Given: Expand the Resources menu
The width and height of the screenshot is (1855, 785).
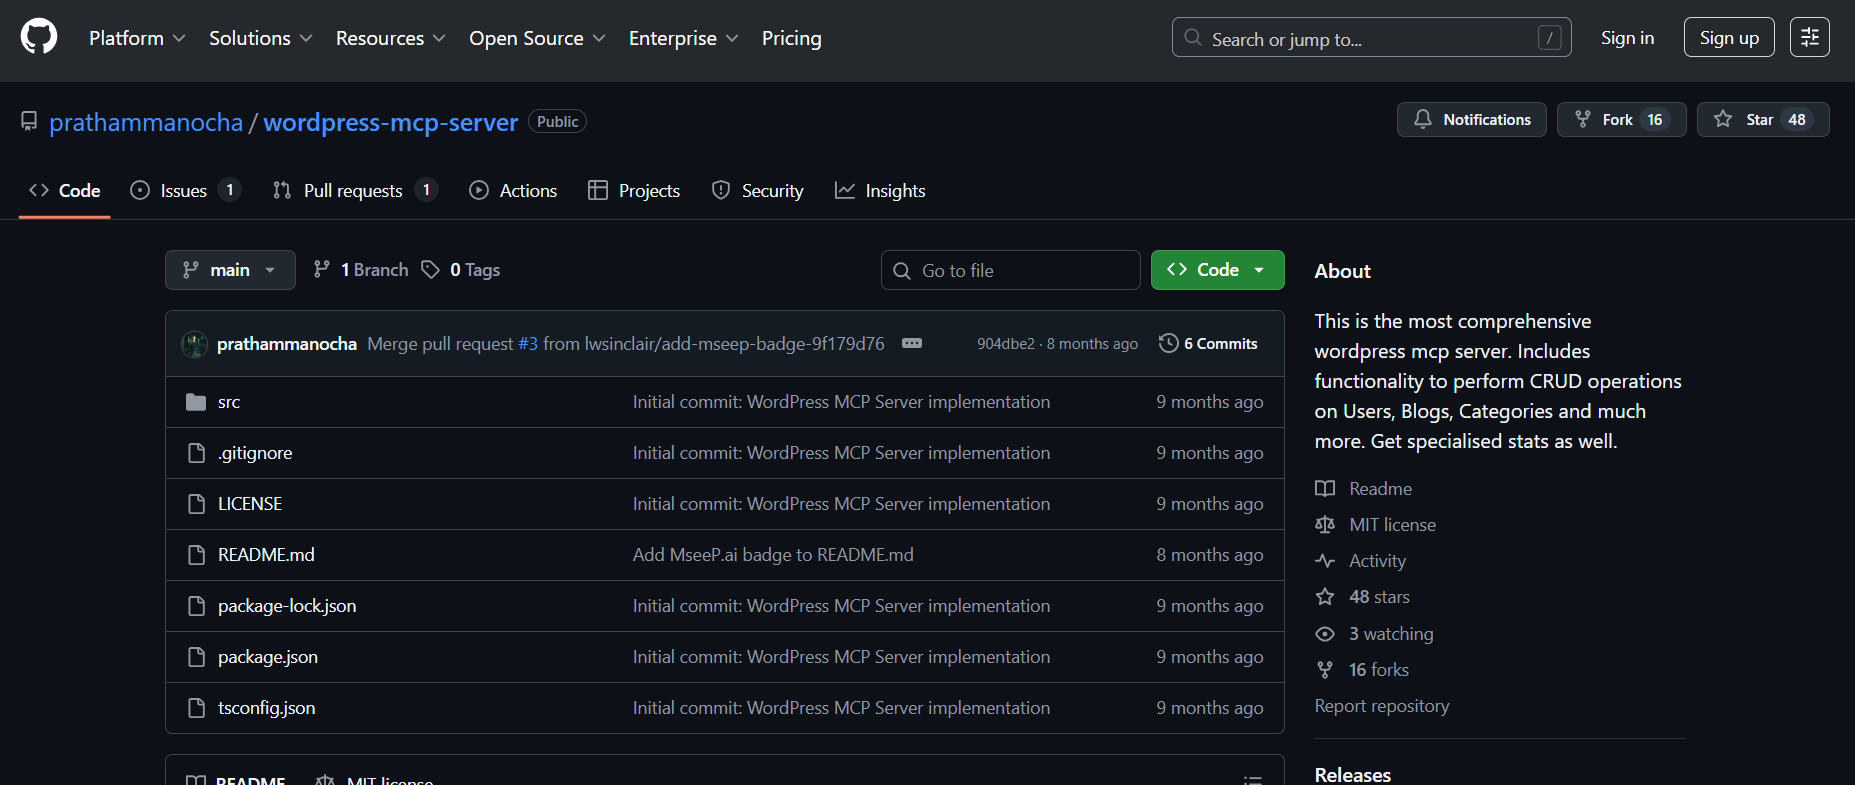Looking at the screenshot, I should point(390,38).
